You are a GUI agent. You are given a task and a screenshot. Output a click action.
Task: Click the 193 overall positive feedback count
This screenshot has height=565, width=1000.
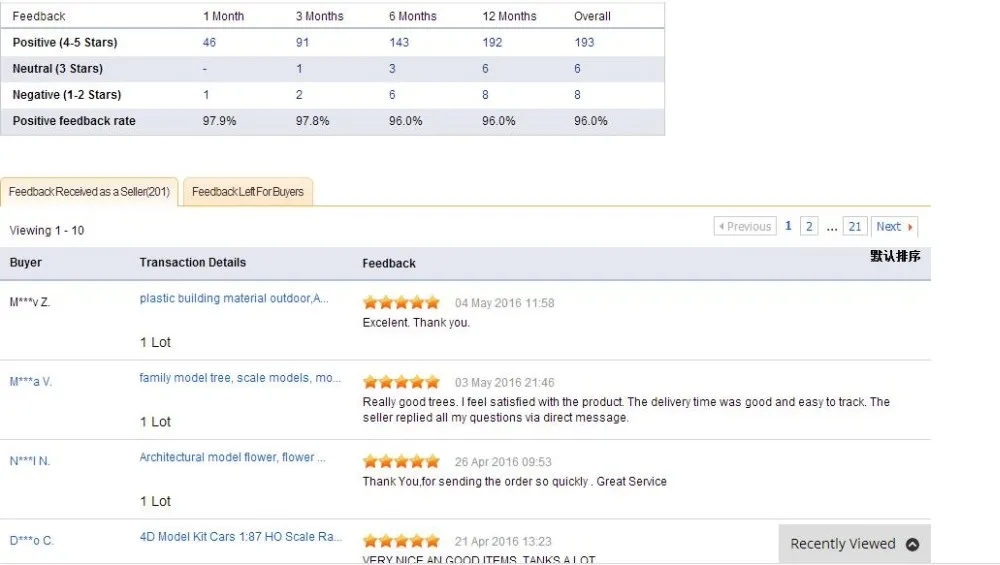click(584, 43)
